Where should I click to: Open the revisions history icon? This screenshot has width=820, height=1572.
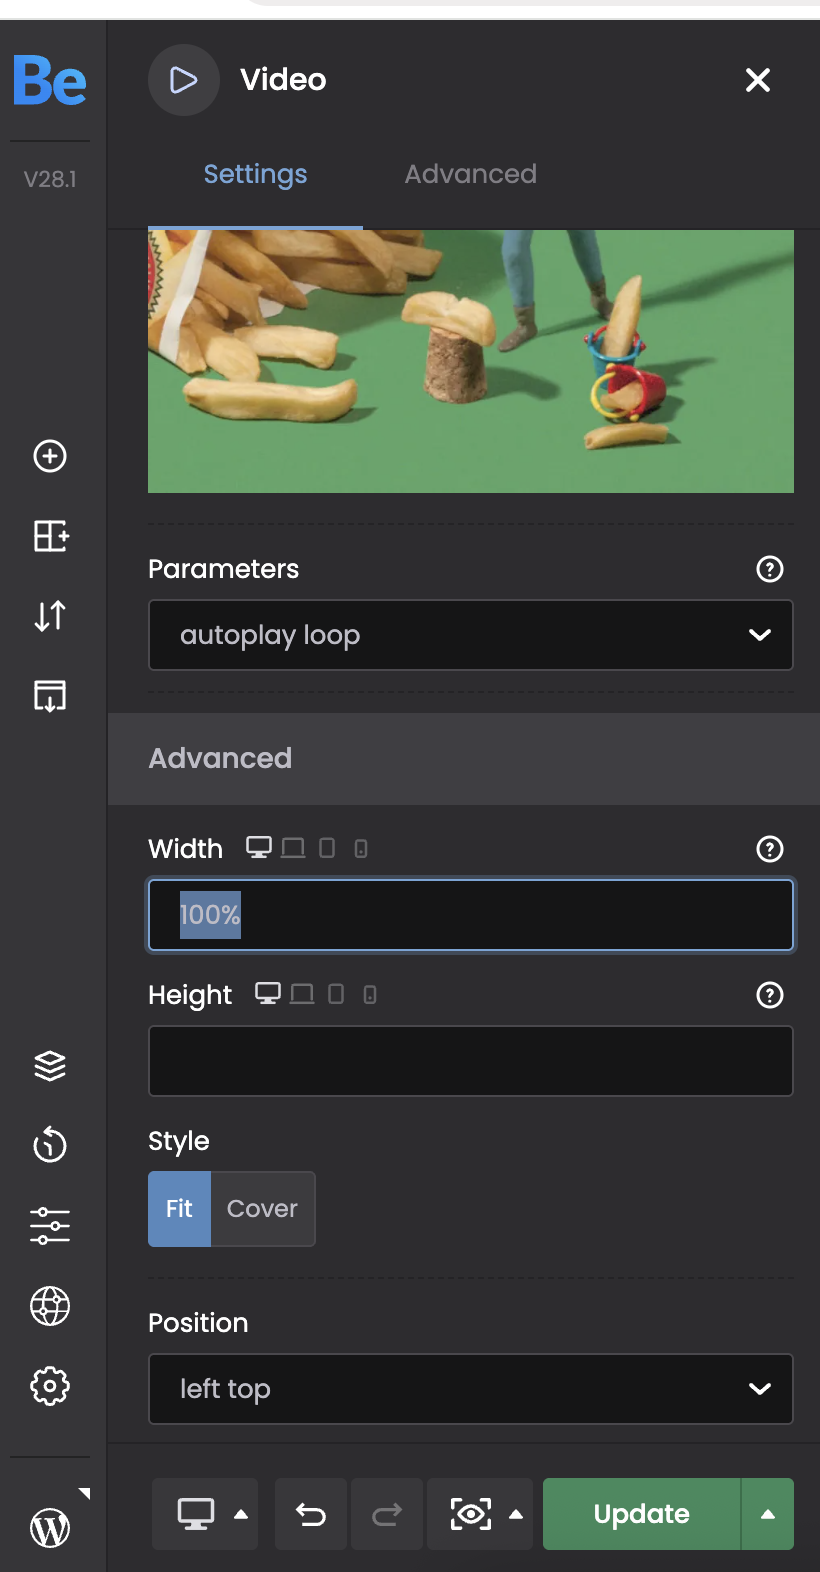[x=50, y=1145]
